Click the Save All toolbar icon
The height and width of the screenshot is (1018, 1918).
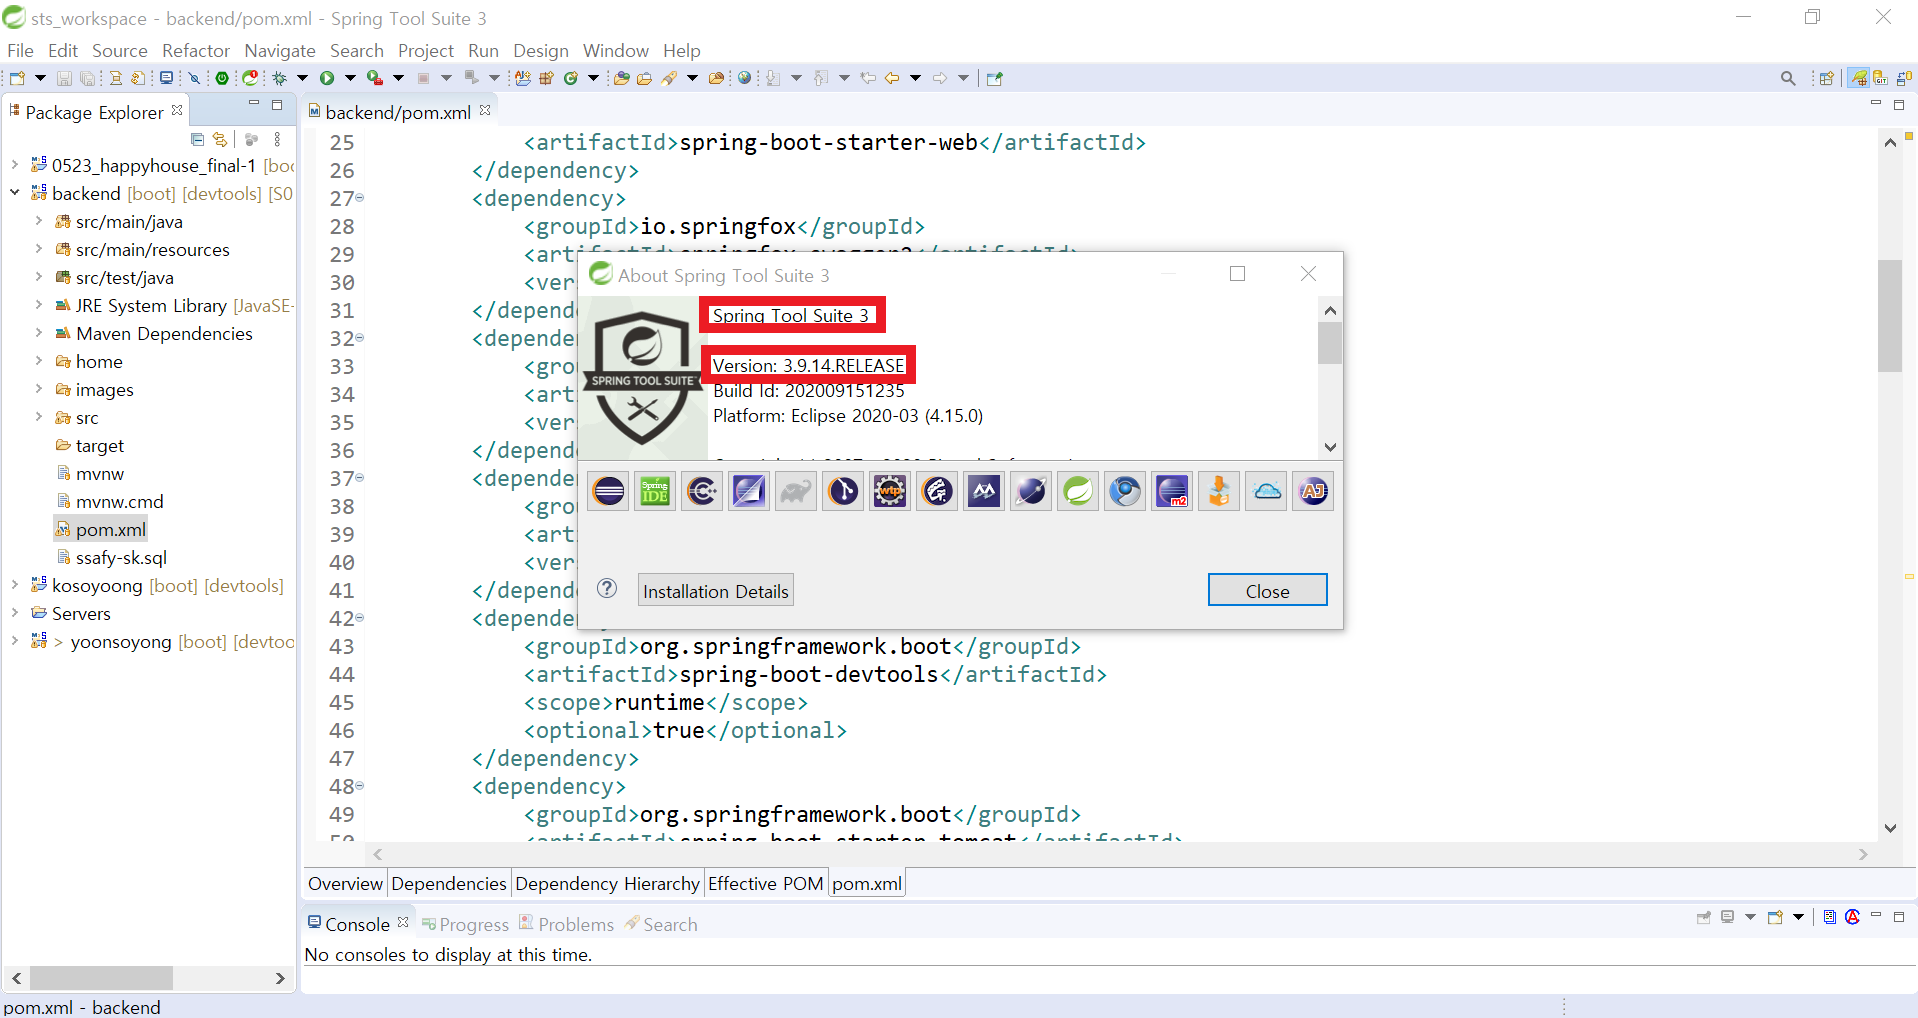(x=88, y=78)
